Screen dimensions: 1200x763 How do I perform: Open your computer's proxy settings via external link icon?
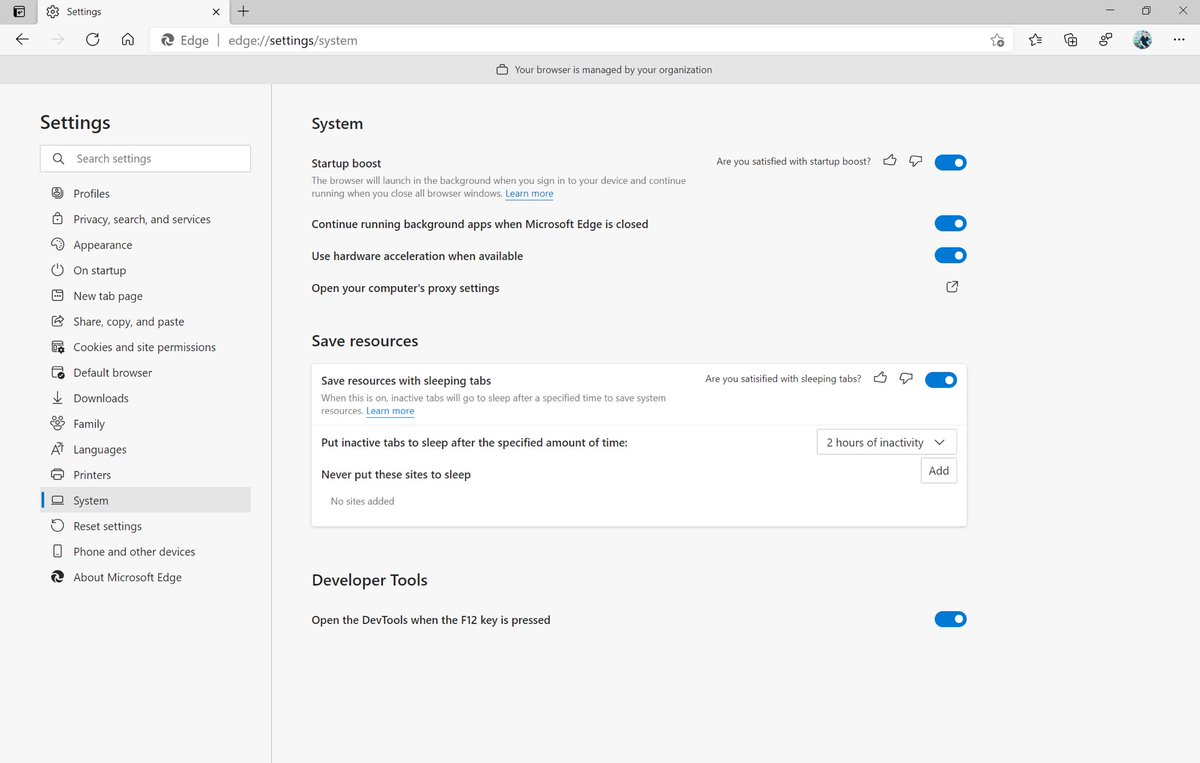[x=951, y=287]
